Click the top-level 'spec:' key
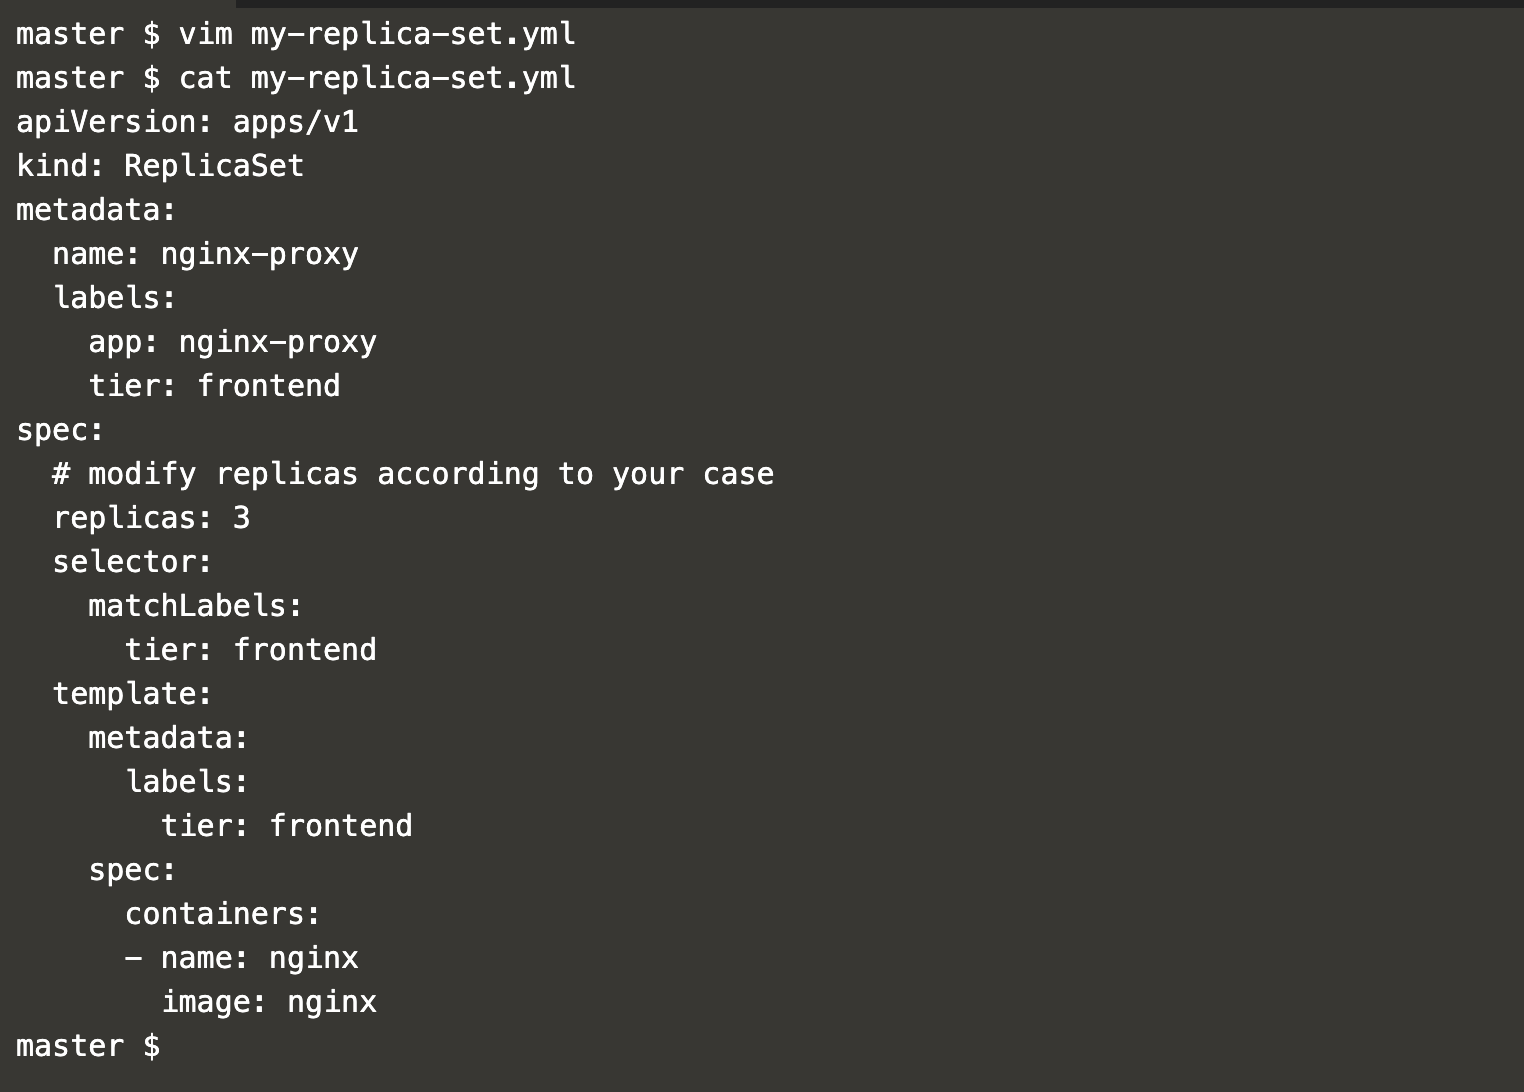 60,431
